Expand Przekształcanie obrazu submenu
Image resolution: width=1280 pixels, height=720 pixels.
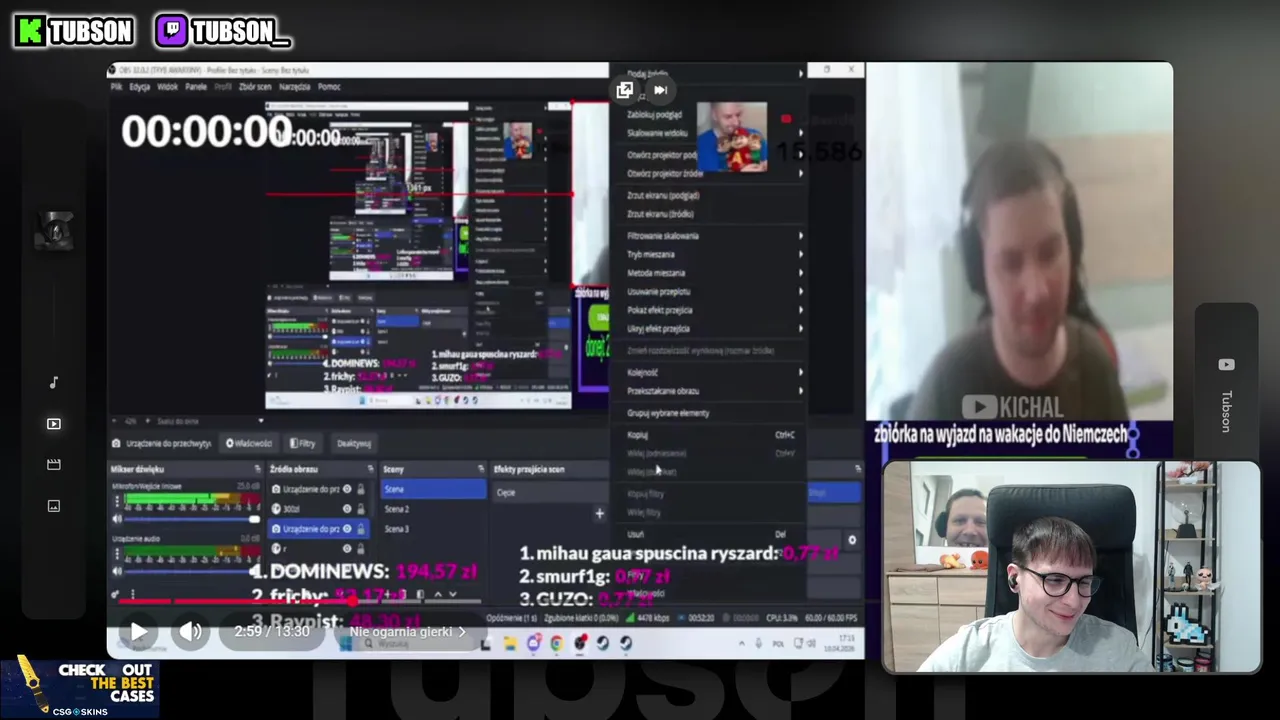[x=708, y=391]
